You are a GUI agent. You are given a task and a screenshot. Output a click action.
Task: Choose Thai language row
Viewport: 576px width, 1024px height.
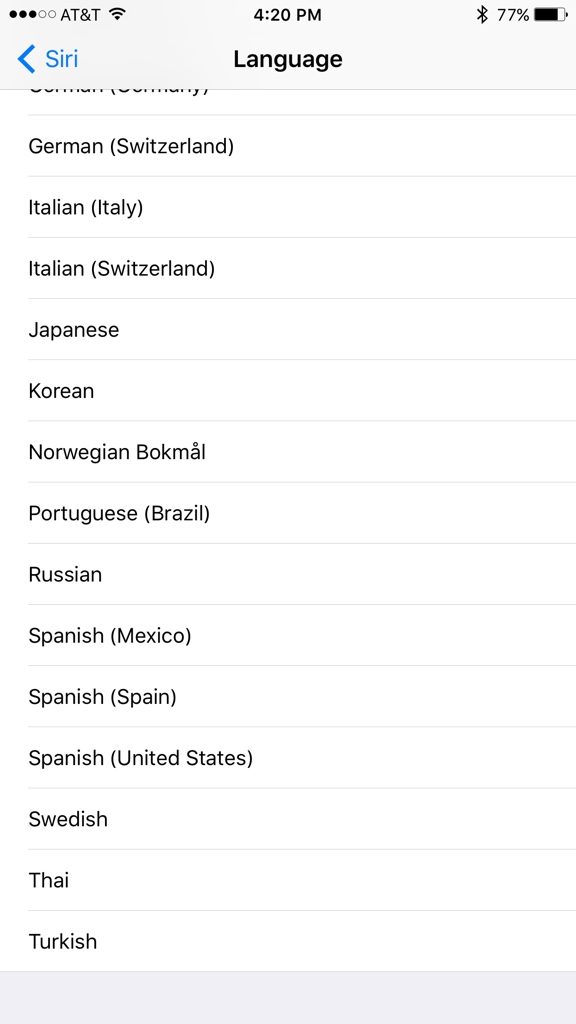[288, 880]
